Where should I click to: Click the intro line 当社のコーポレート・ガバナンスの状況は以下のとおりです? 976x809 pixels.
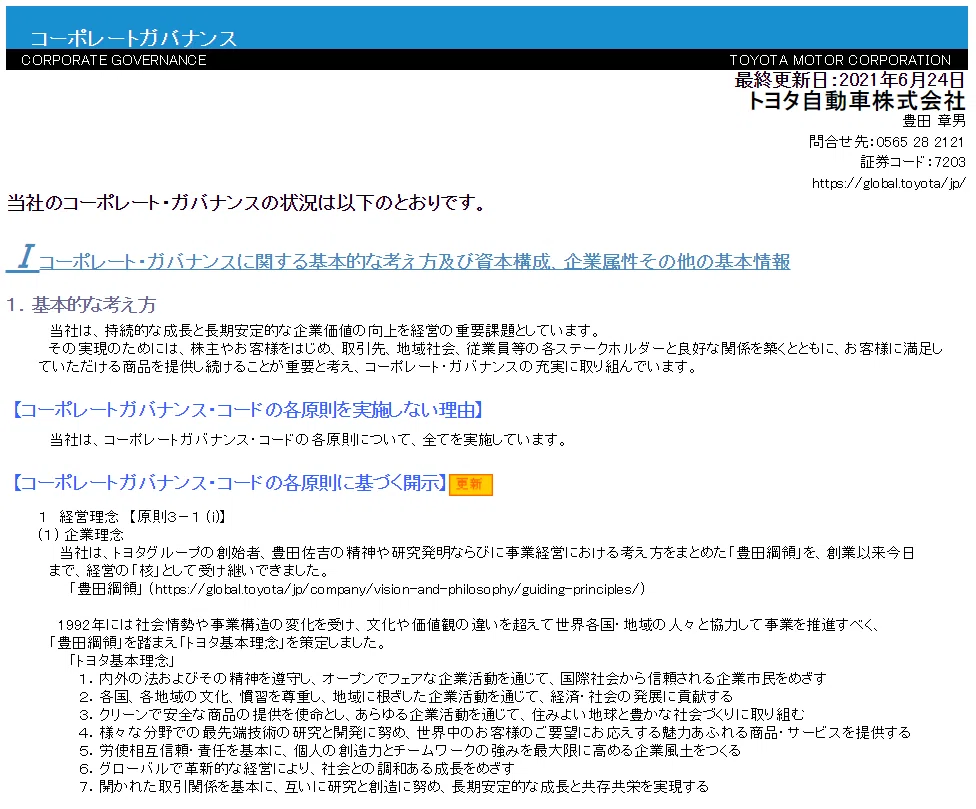pyautogui.click(x=246, y=203)
